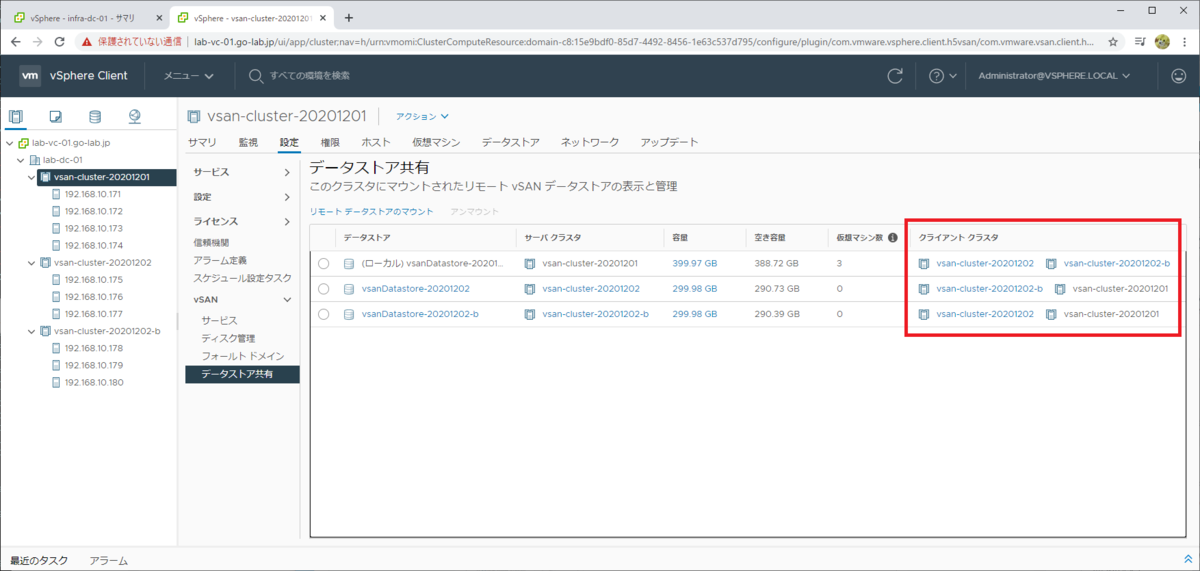This screenshot has width=1200, height=571.
Task: Open vsanDatastore-20201202-b datastore link
Action: (420, 314)
